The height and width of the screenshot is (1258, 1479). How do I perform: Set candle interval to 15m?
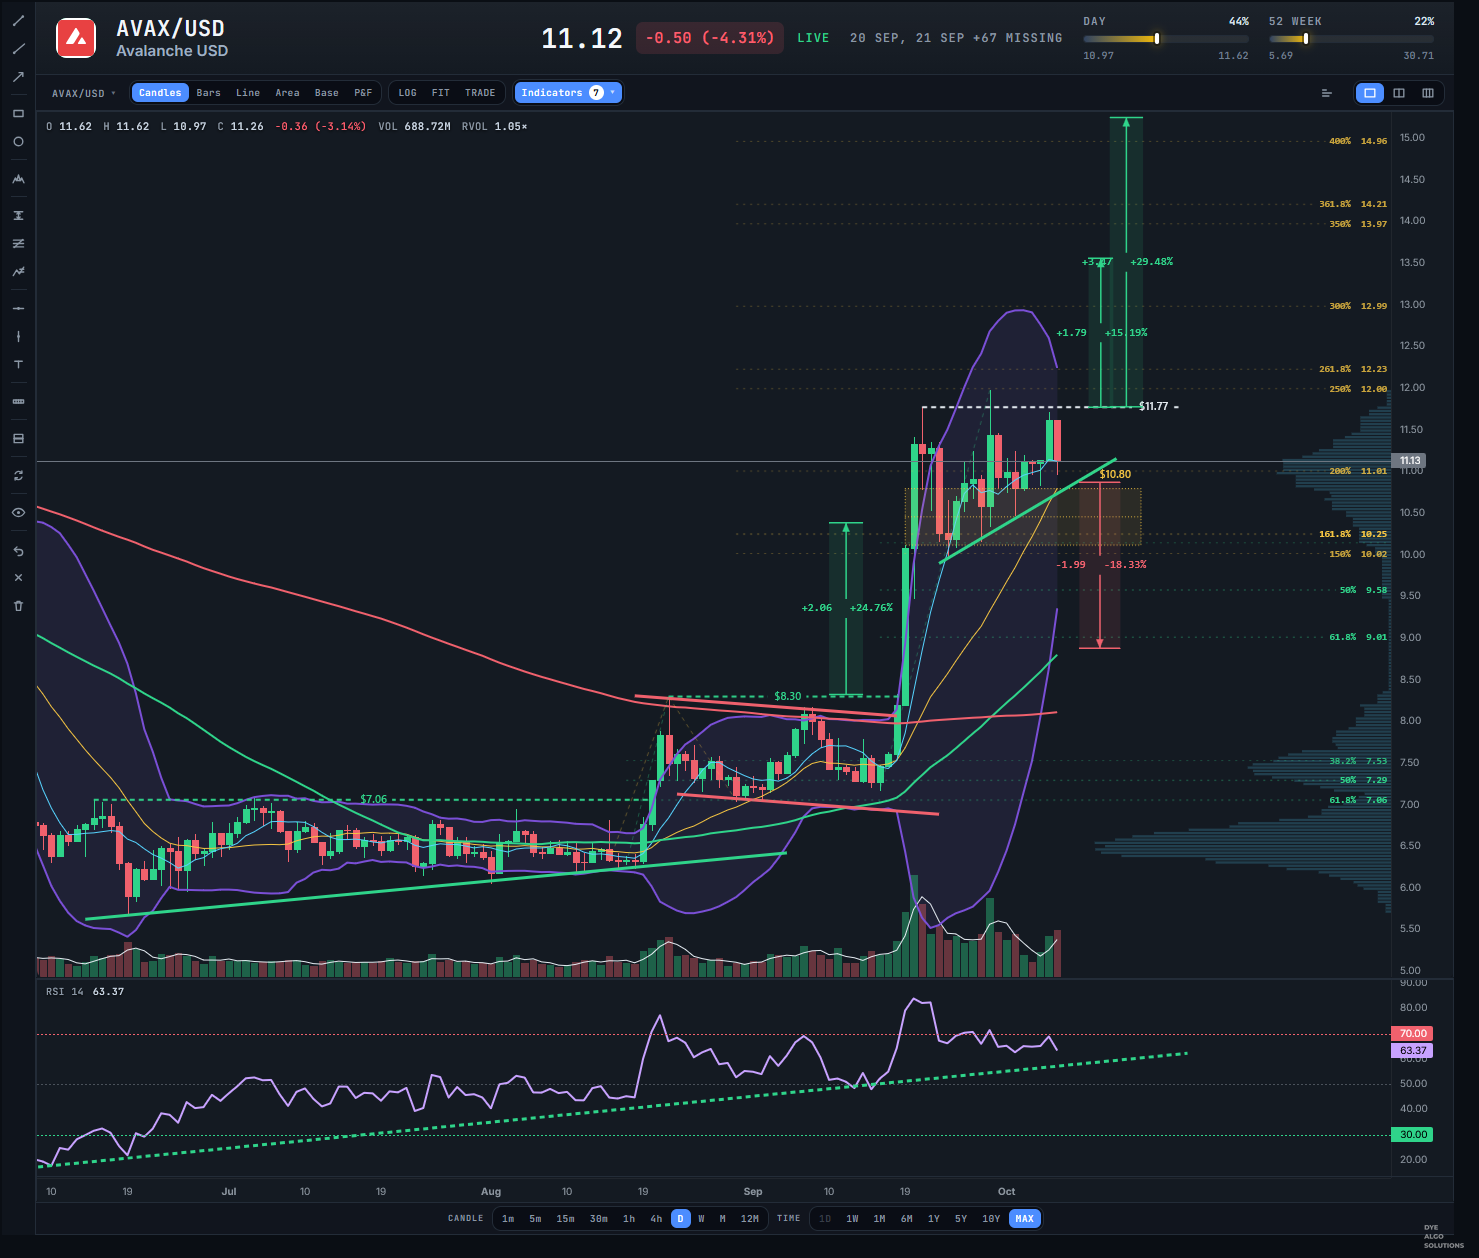click(x=566, y=1218)
